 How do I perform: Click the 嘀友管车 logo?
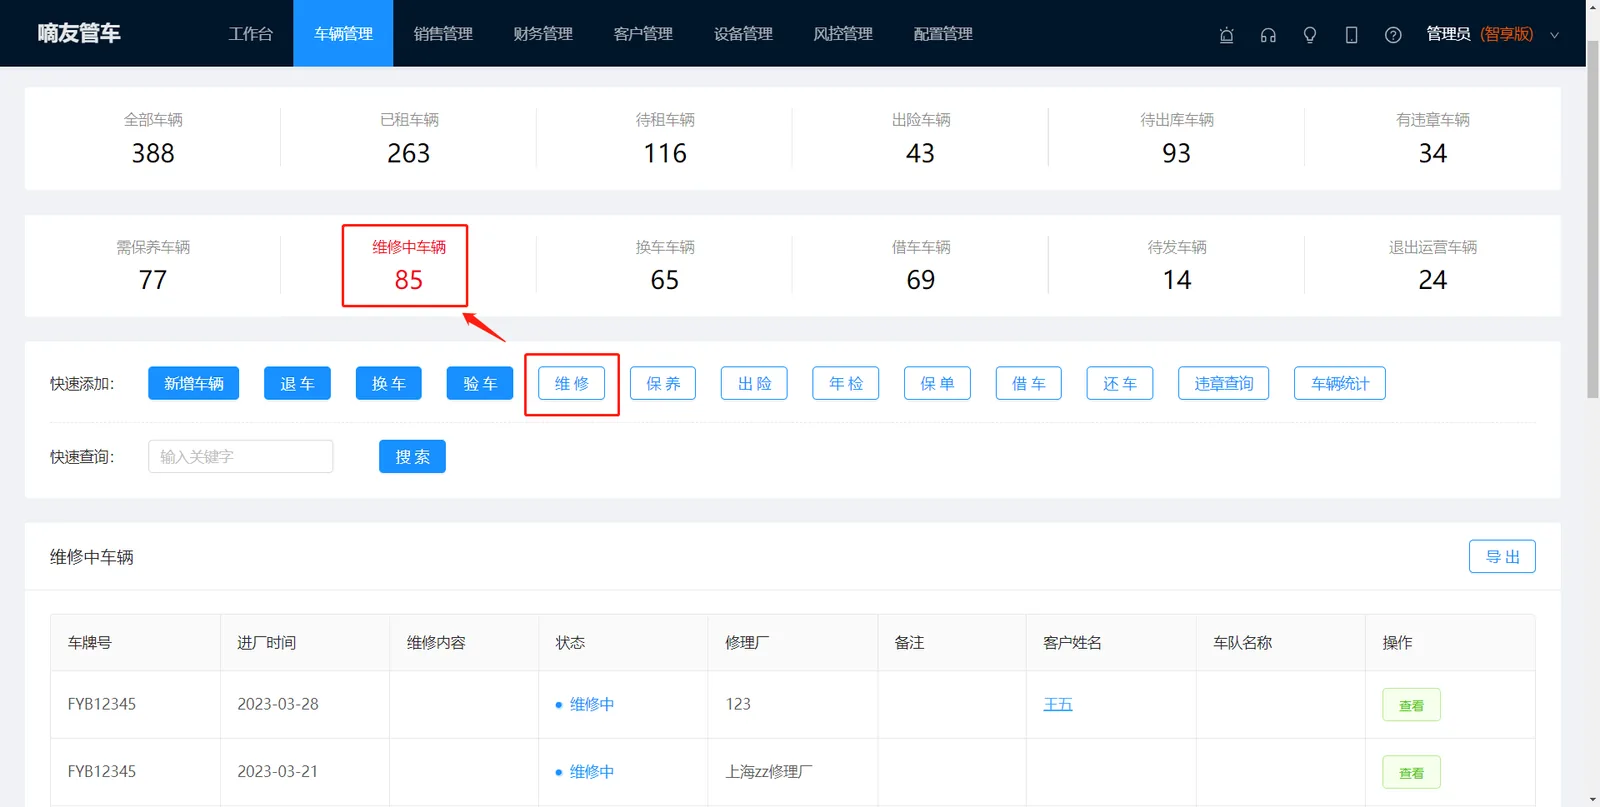79,33
